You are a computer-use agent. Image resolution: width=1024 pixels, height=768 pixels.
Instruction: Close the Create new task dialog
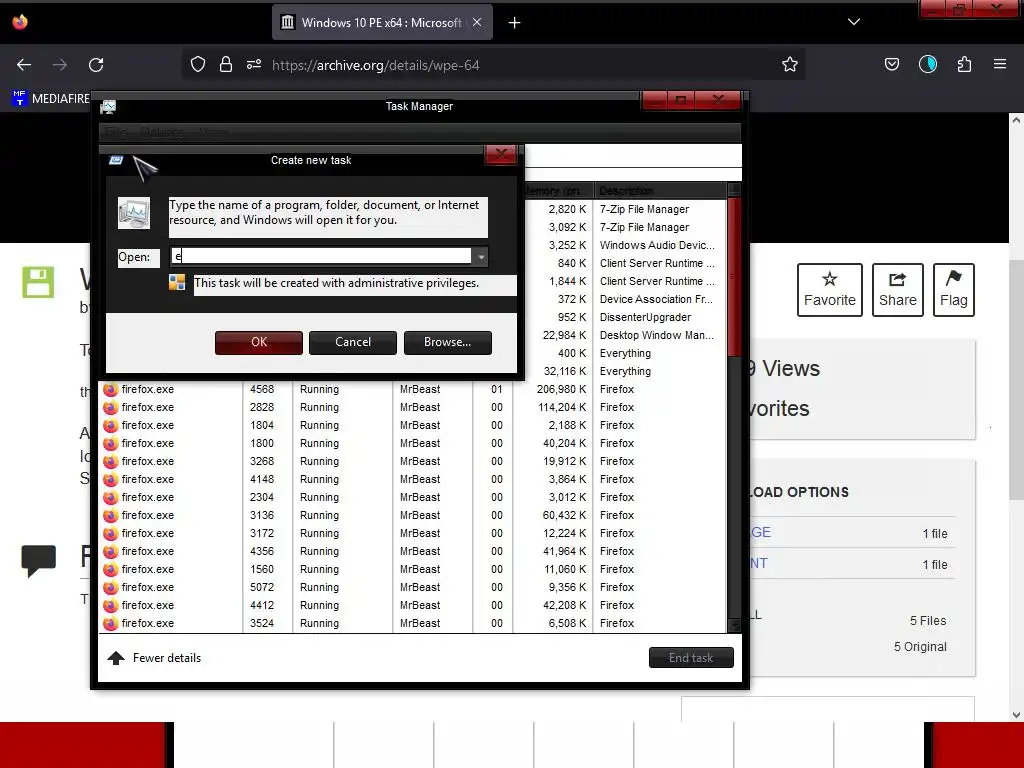(x=501, y=155)
